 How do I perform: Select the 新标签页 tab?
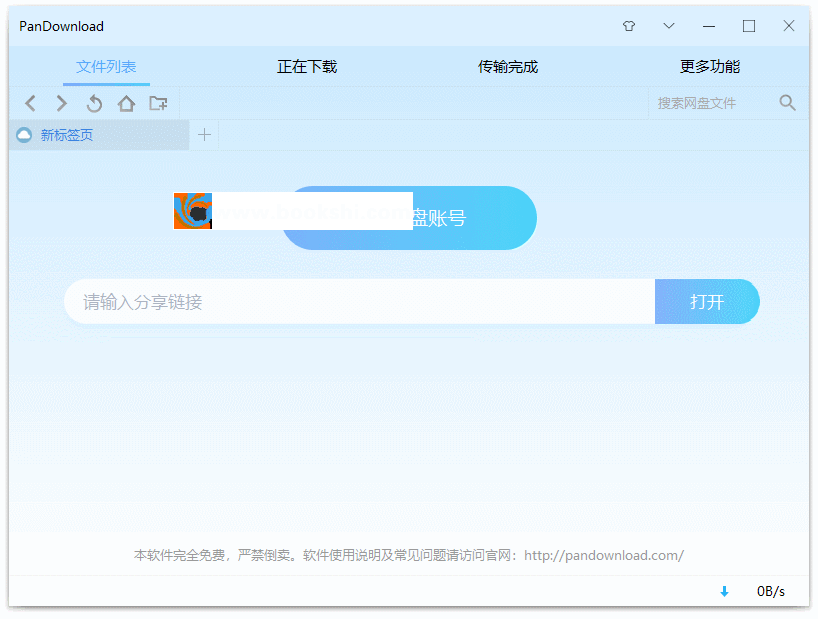click(99, 135)
